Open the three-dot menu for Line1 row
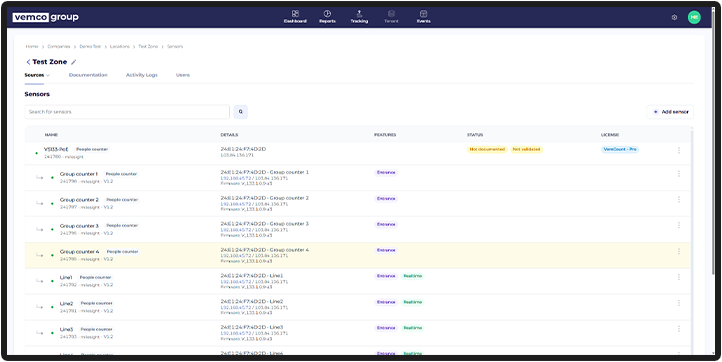The image size is (722, 362). 679,277
